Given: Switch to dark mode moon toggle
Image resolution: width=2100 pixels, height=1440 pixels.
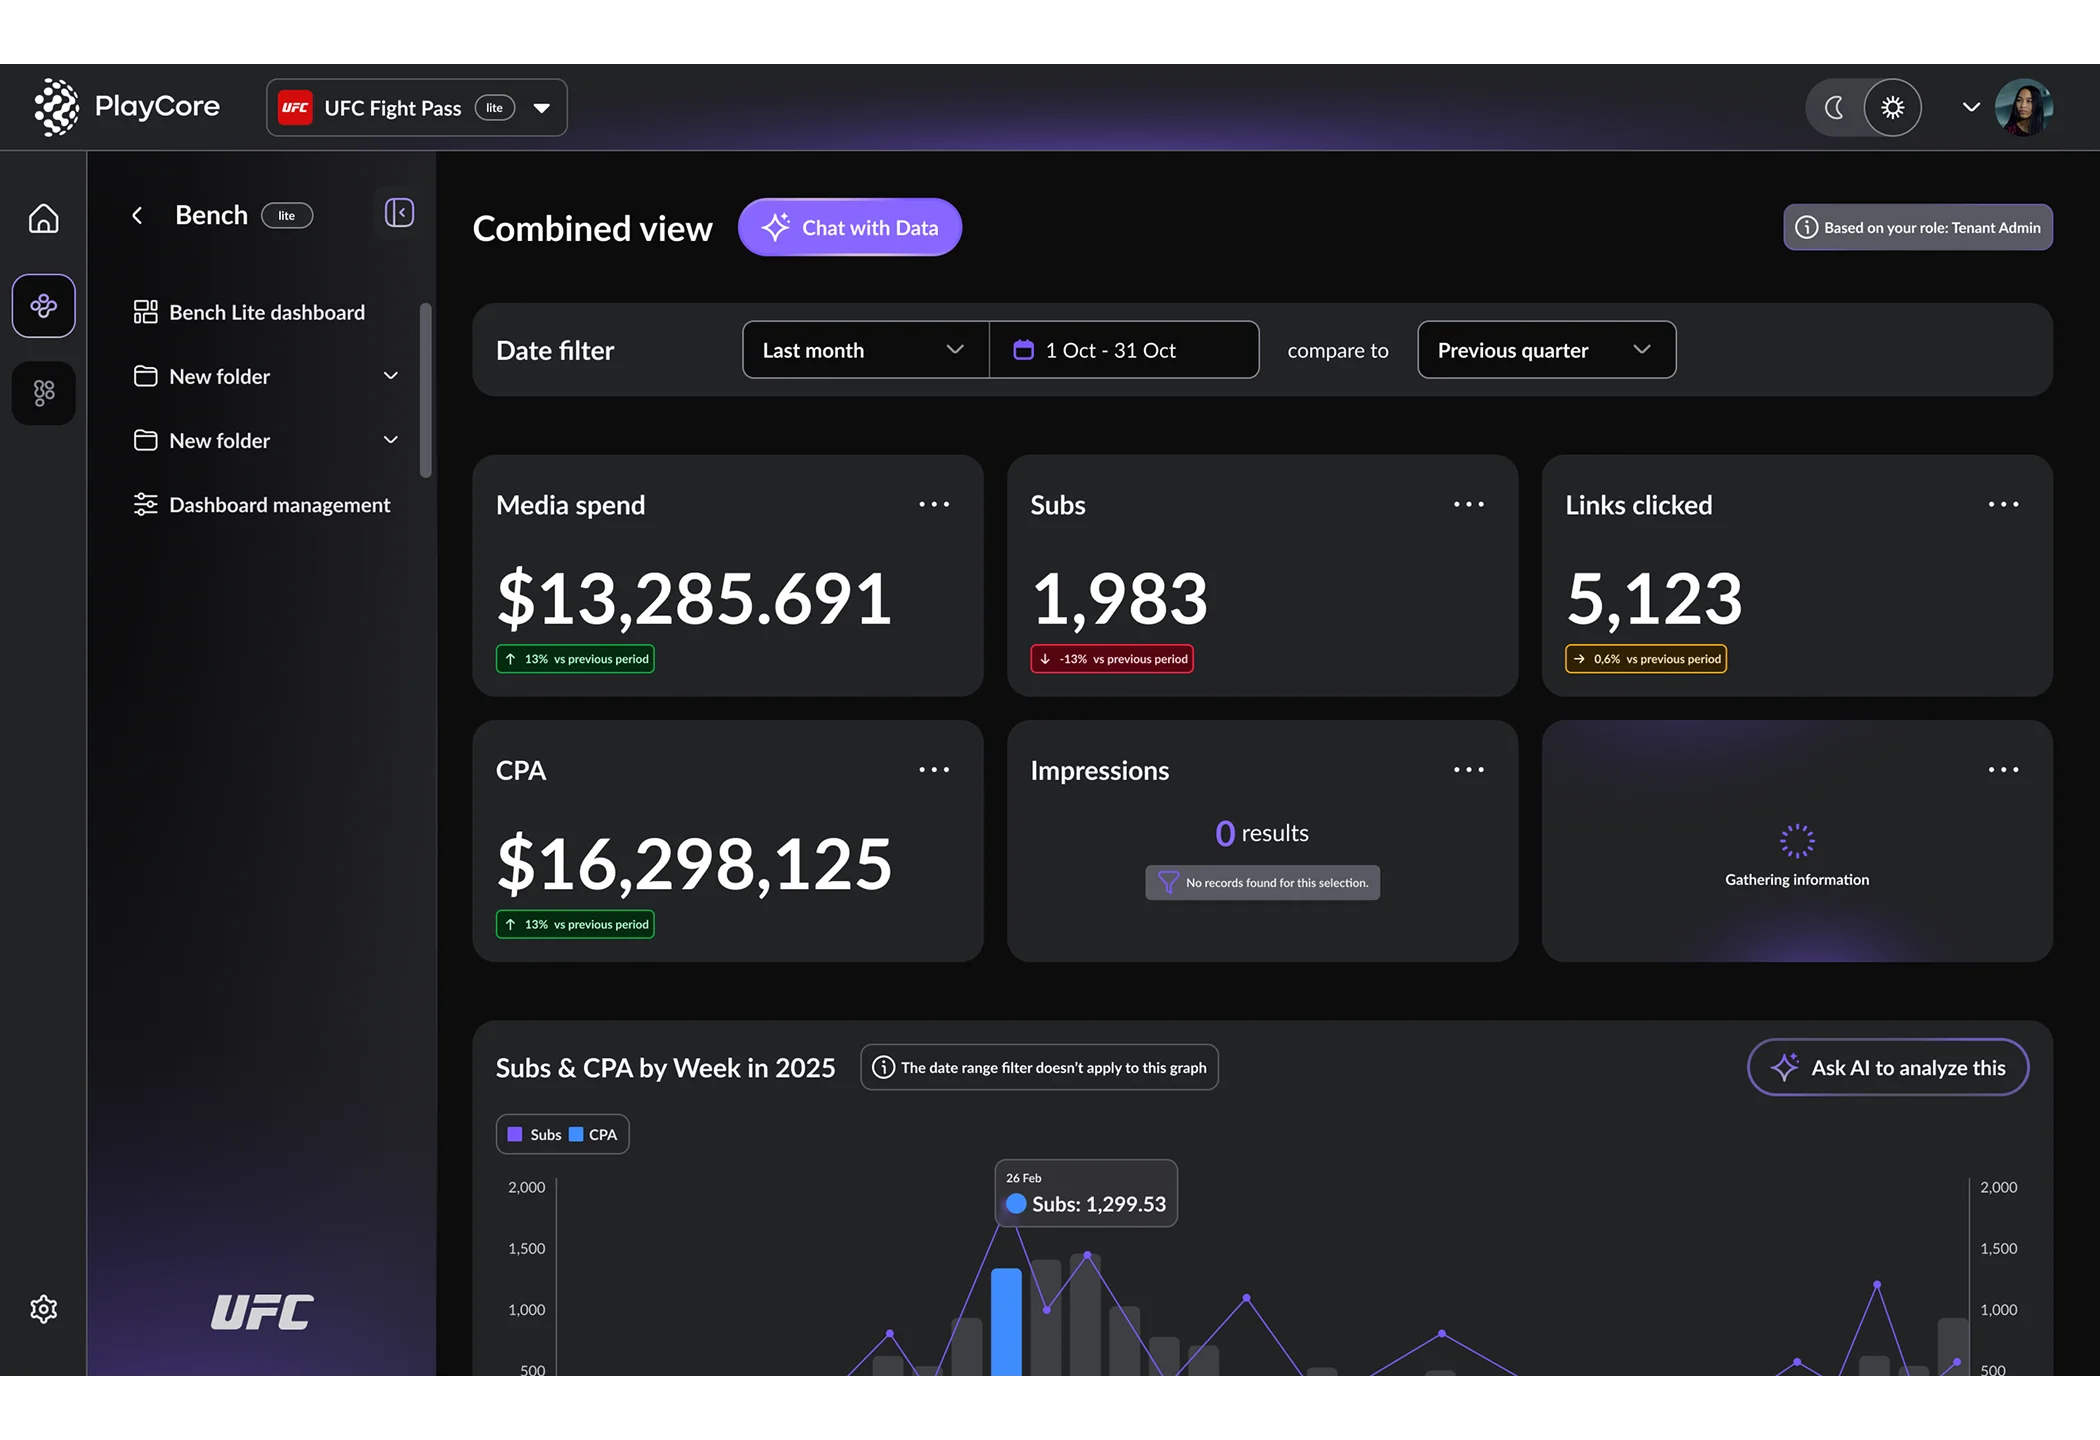Looking at the screenshot, I should [1835, 108].
